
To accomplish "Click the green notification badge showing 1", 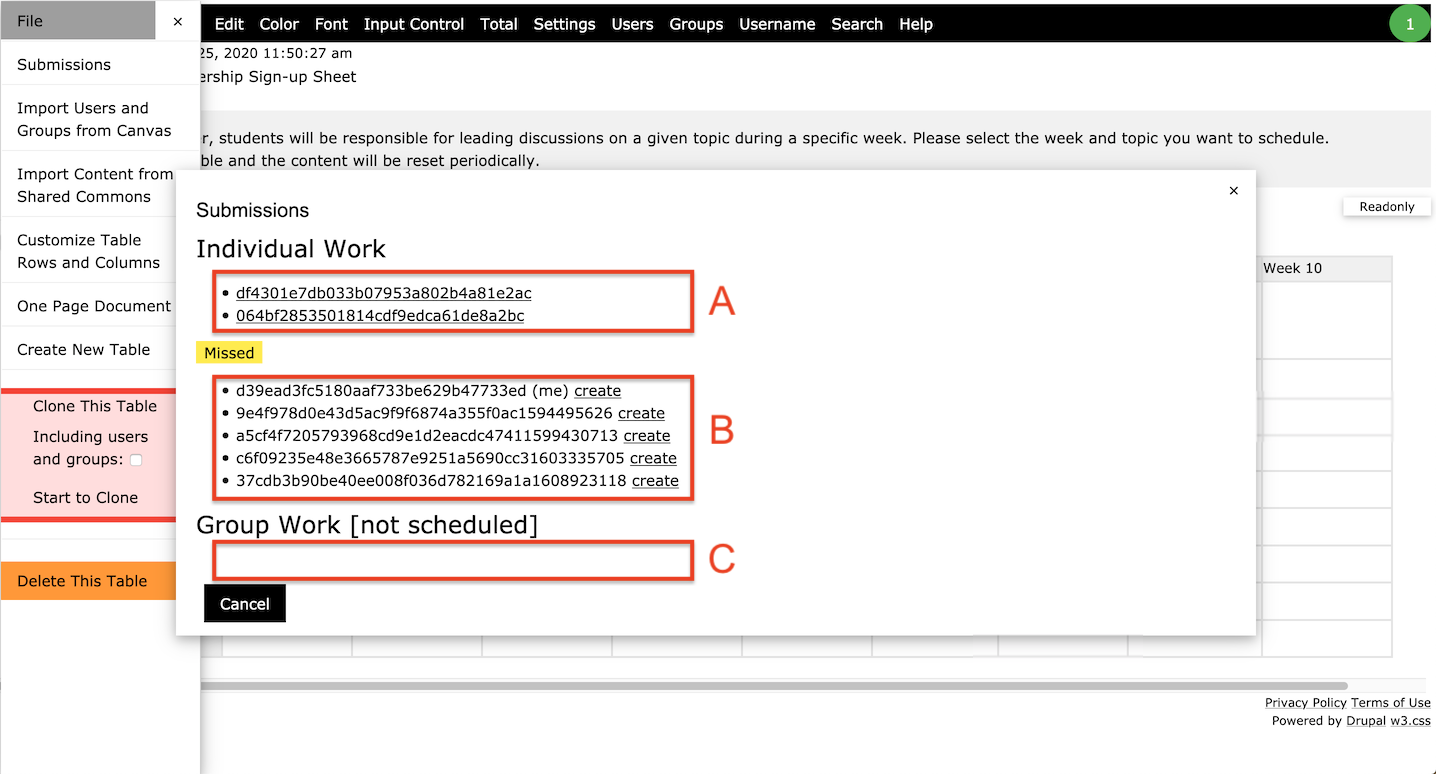I will point(1410,24).
